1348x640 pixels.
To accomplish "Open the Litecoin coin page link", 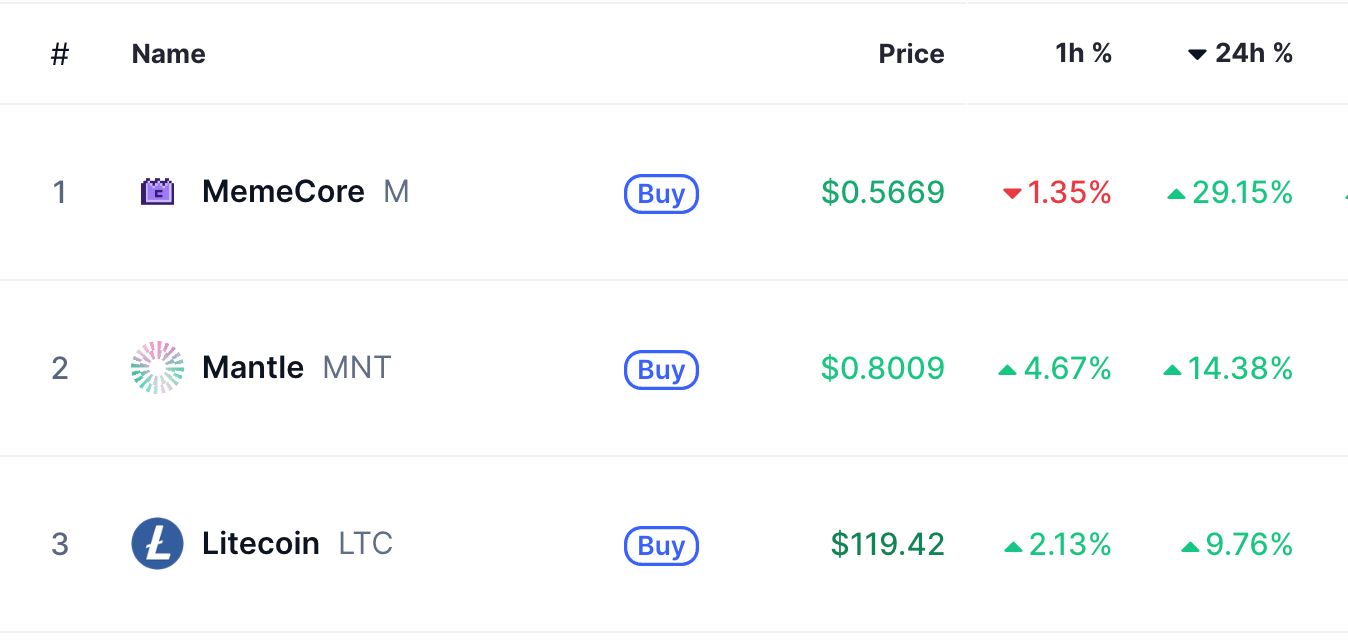I will coord(262,544).
